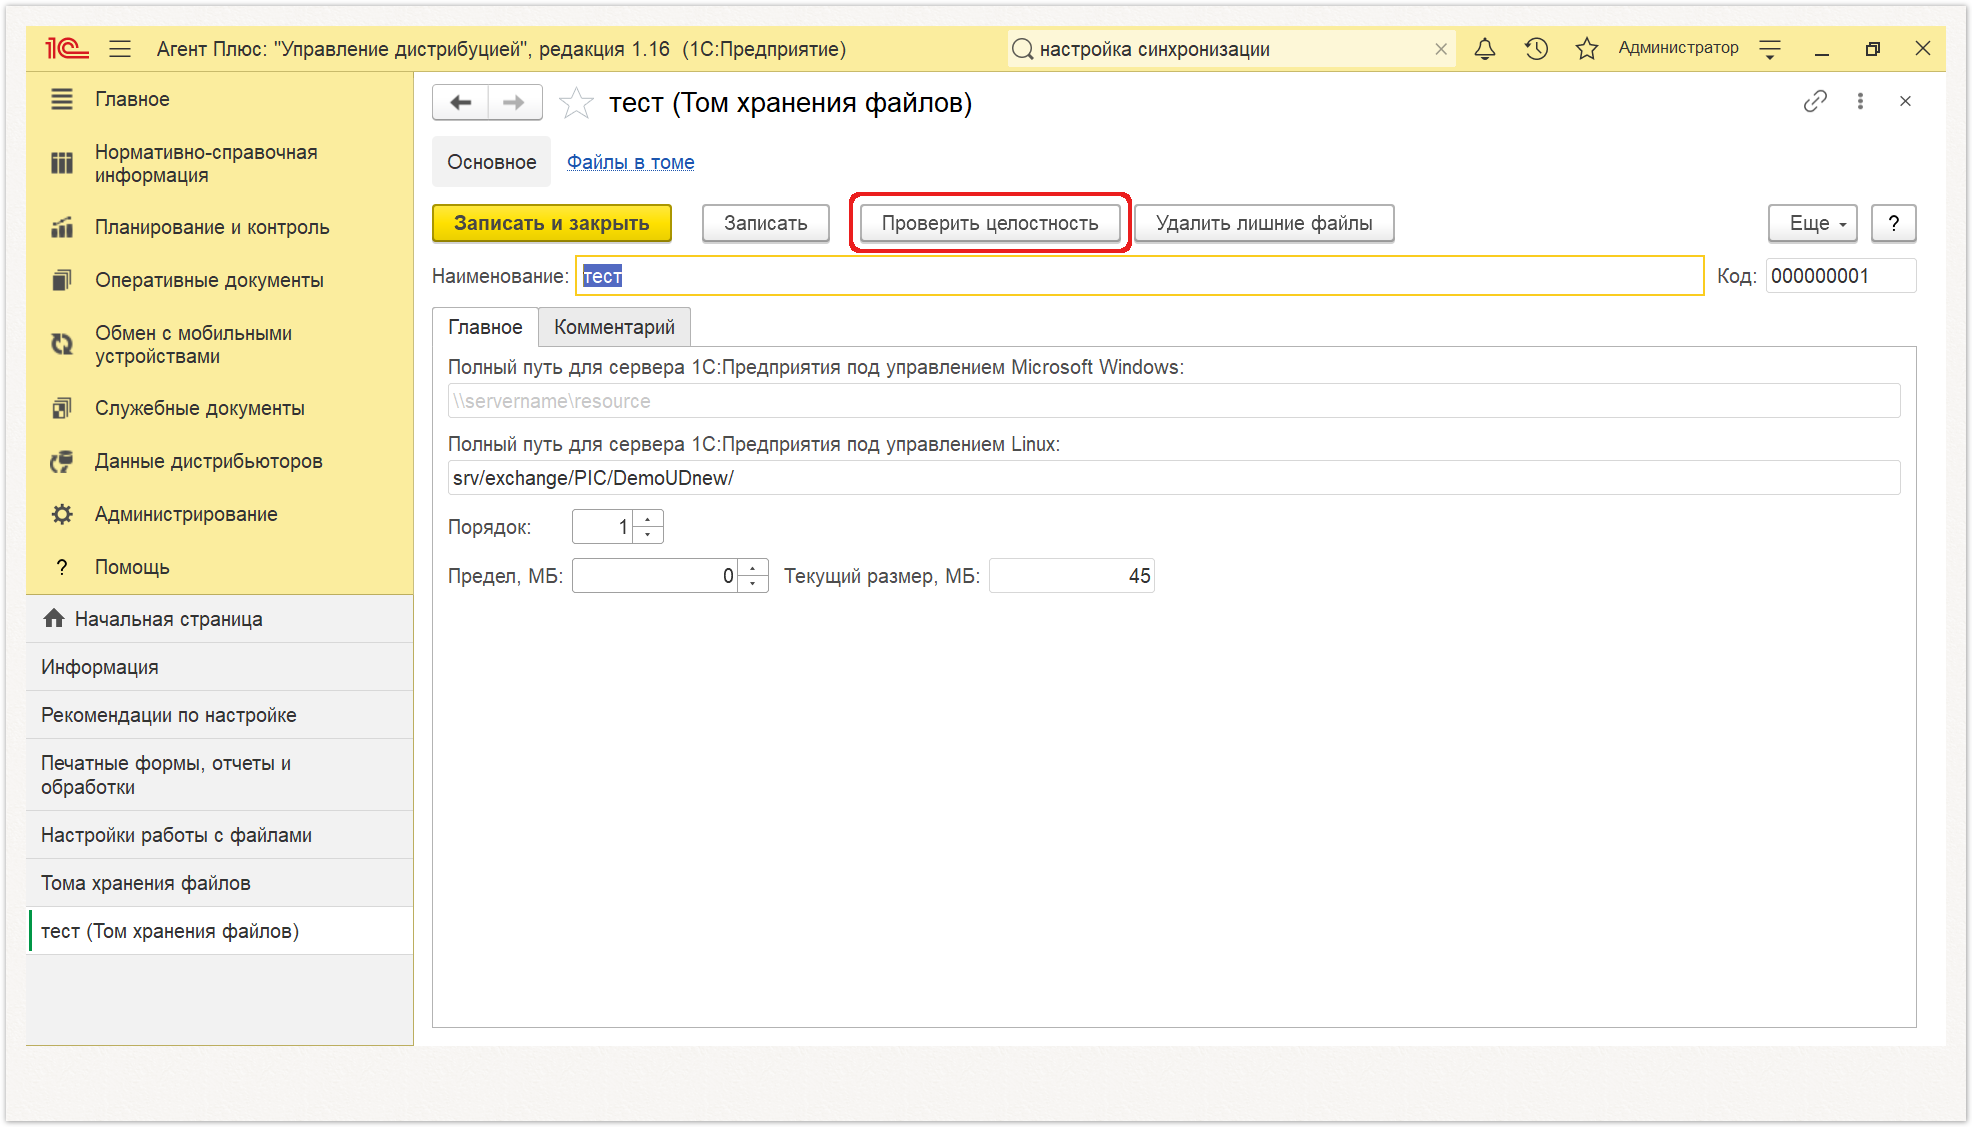The image size is (1972, 1127).
Task: Switch to Тома хранения файлов window
Action: click(x=220, y=883)
